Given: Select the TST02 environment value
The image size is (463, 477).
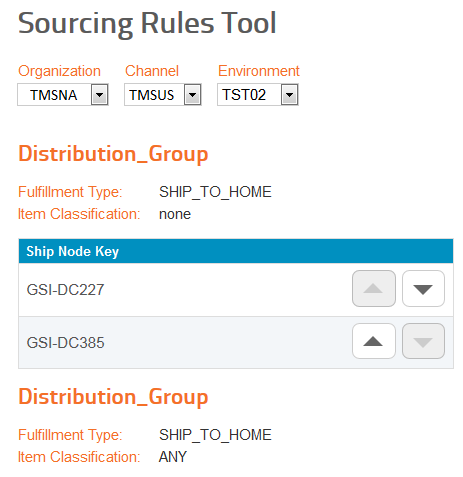Looking at the screenshot, I should pyautogui.click(x=244, y=95).
